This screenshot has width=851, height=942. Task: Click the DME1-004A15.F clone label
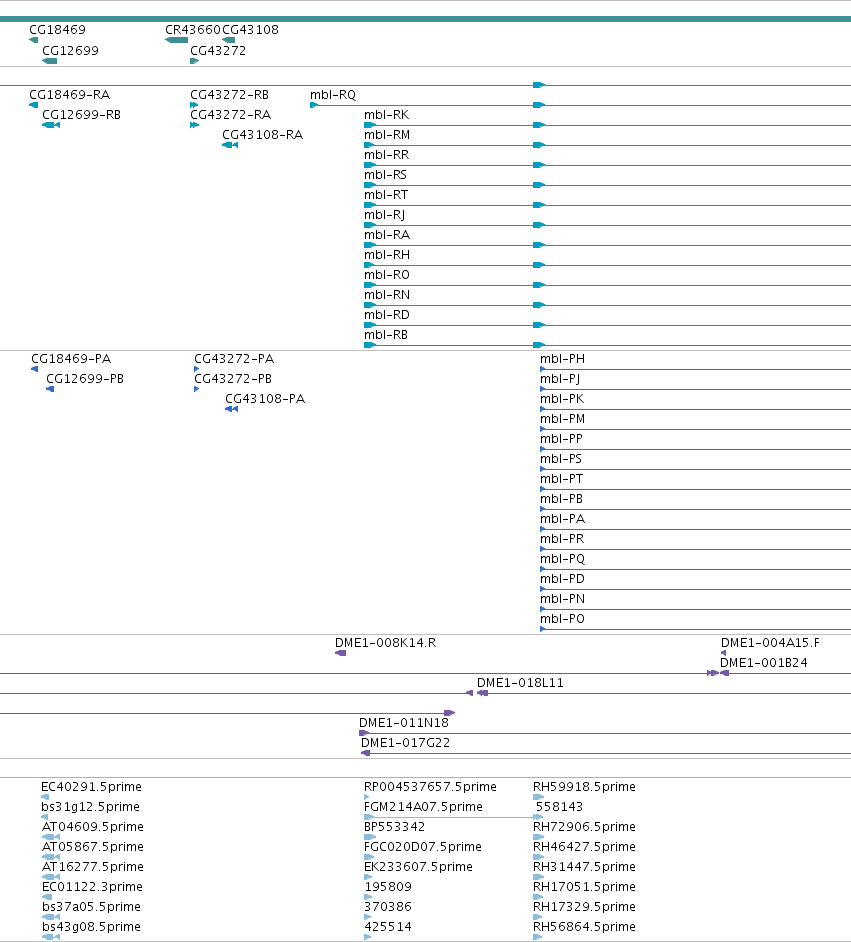coord(771,643)
